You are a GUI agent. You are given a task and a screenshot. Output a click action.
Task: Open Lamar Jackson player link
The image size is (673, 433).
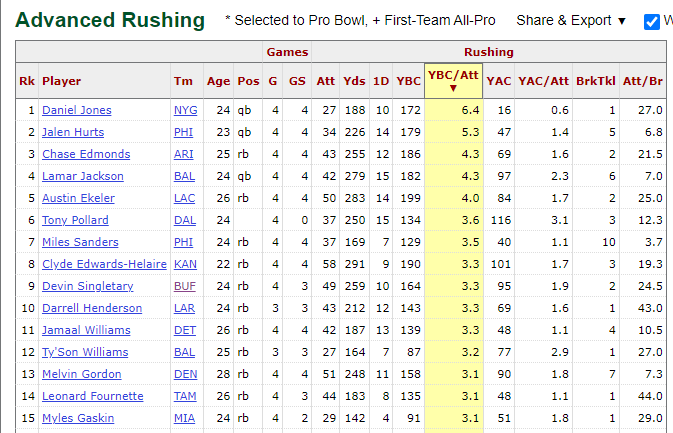click(80, 176)
